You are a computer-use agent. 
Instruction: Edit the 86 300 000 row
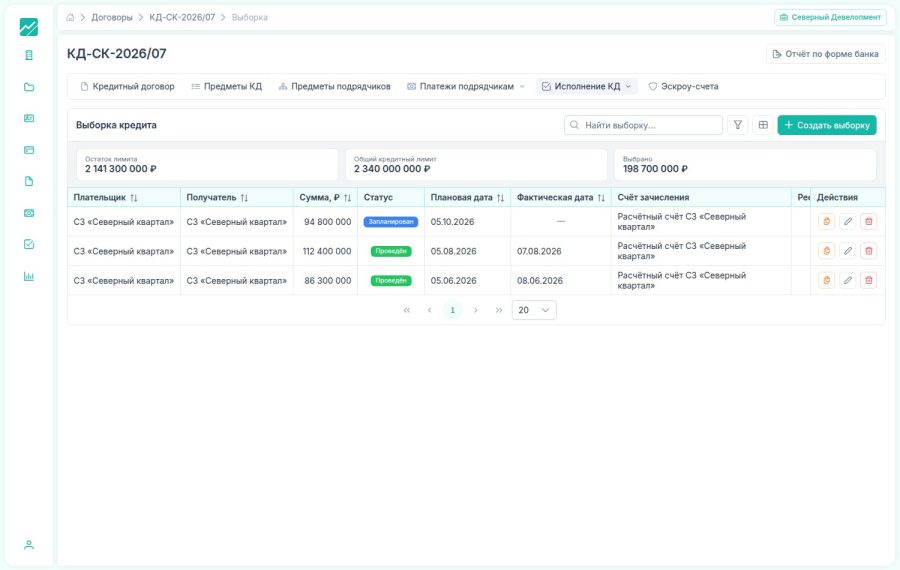click(x=847, y=280)
